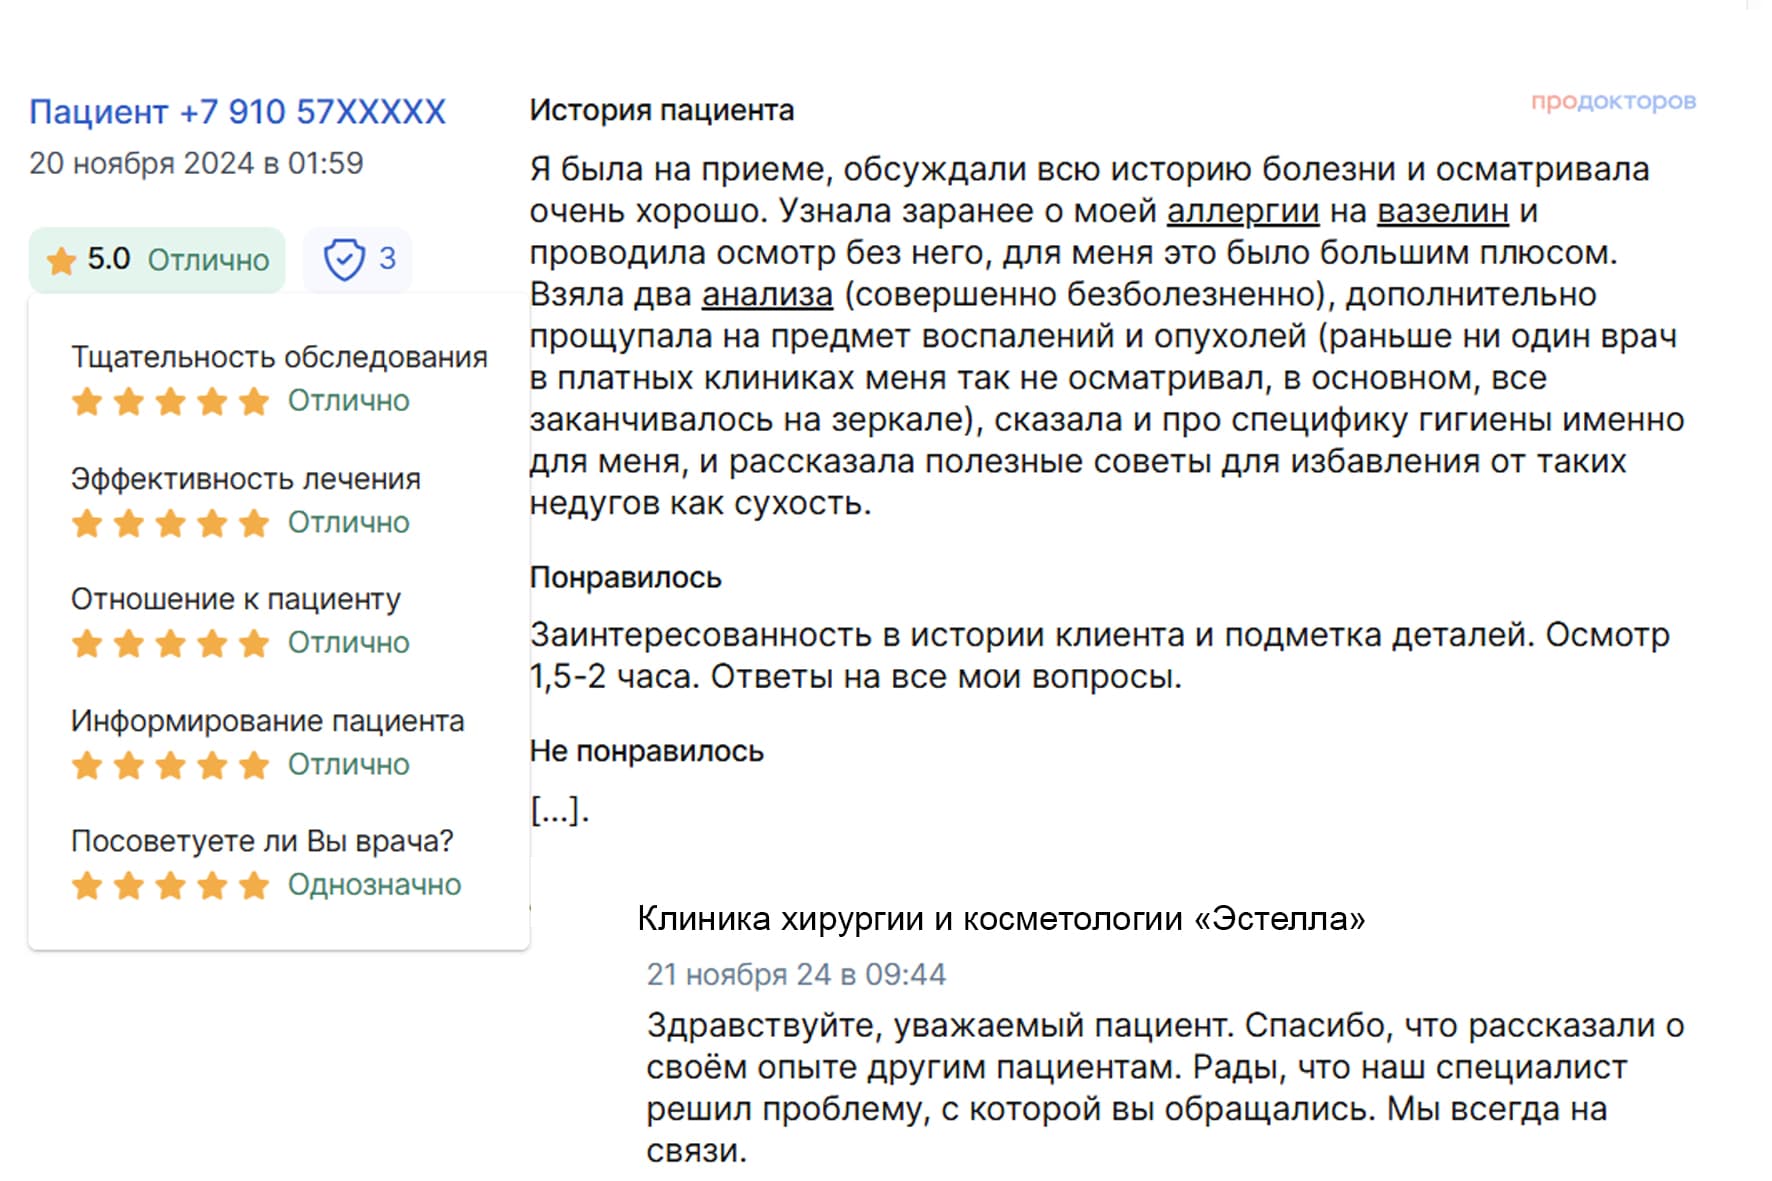Click the 'Отлично' label next to Информирование пациента stars
This screenshot has height=1181, width=1772.
pos(349,765)
